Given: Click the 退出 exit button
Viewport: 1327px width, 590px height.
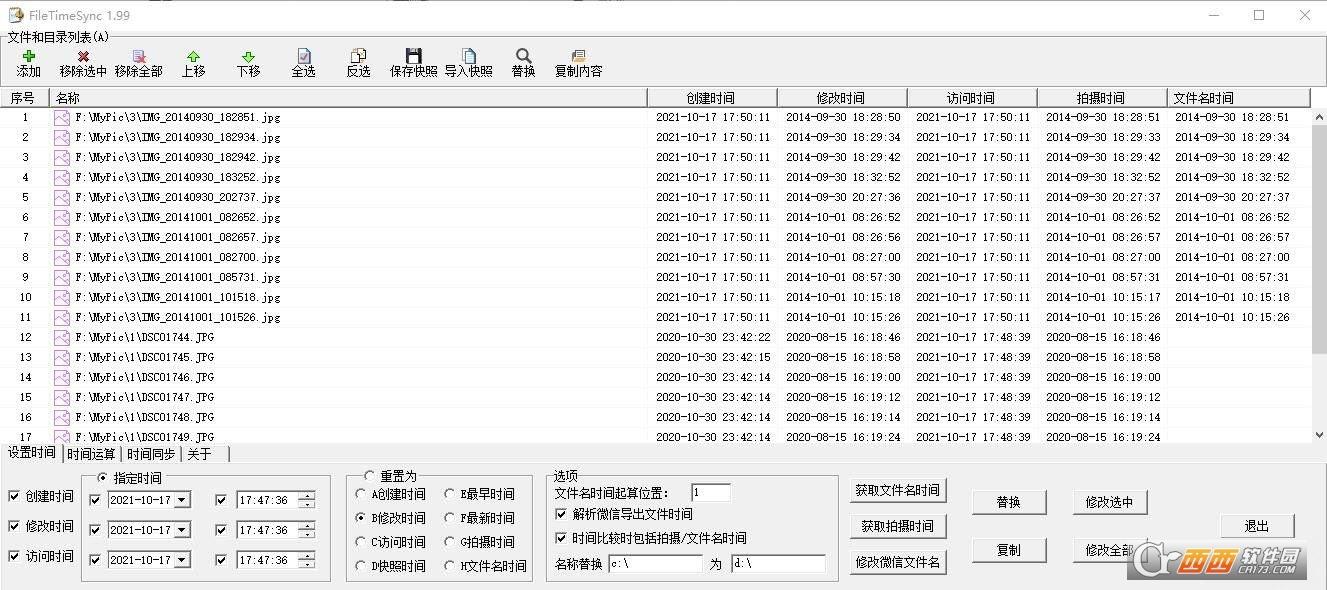Looking at the screenshot, I should tap(1257, 526).
